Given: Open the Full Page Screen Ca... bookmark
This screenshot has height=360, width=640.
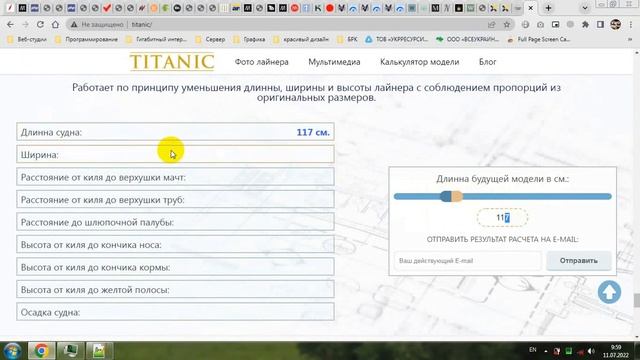Looking at the screenshot, I should 539,40.
